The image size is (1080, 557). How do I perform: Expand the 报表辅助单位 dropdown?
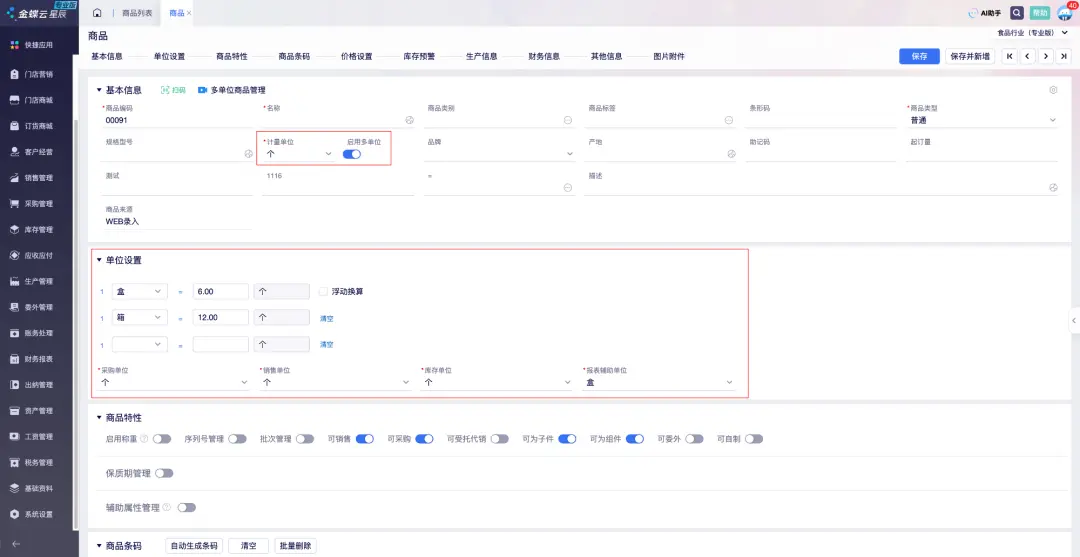pos(729,382)
